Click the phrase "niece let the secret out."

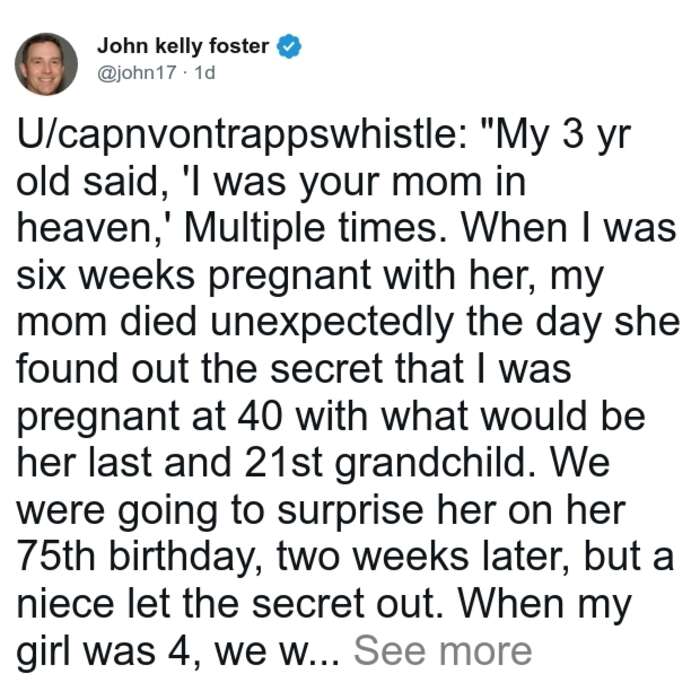(x=230, y=604)
